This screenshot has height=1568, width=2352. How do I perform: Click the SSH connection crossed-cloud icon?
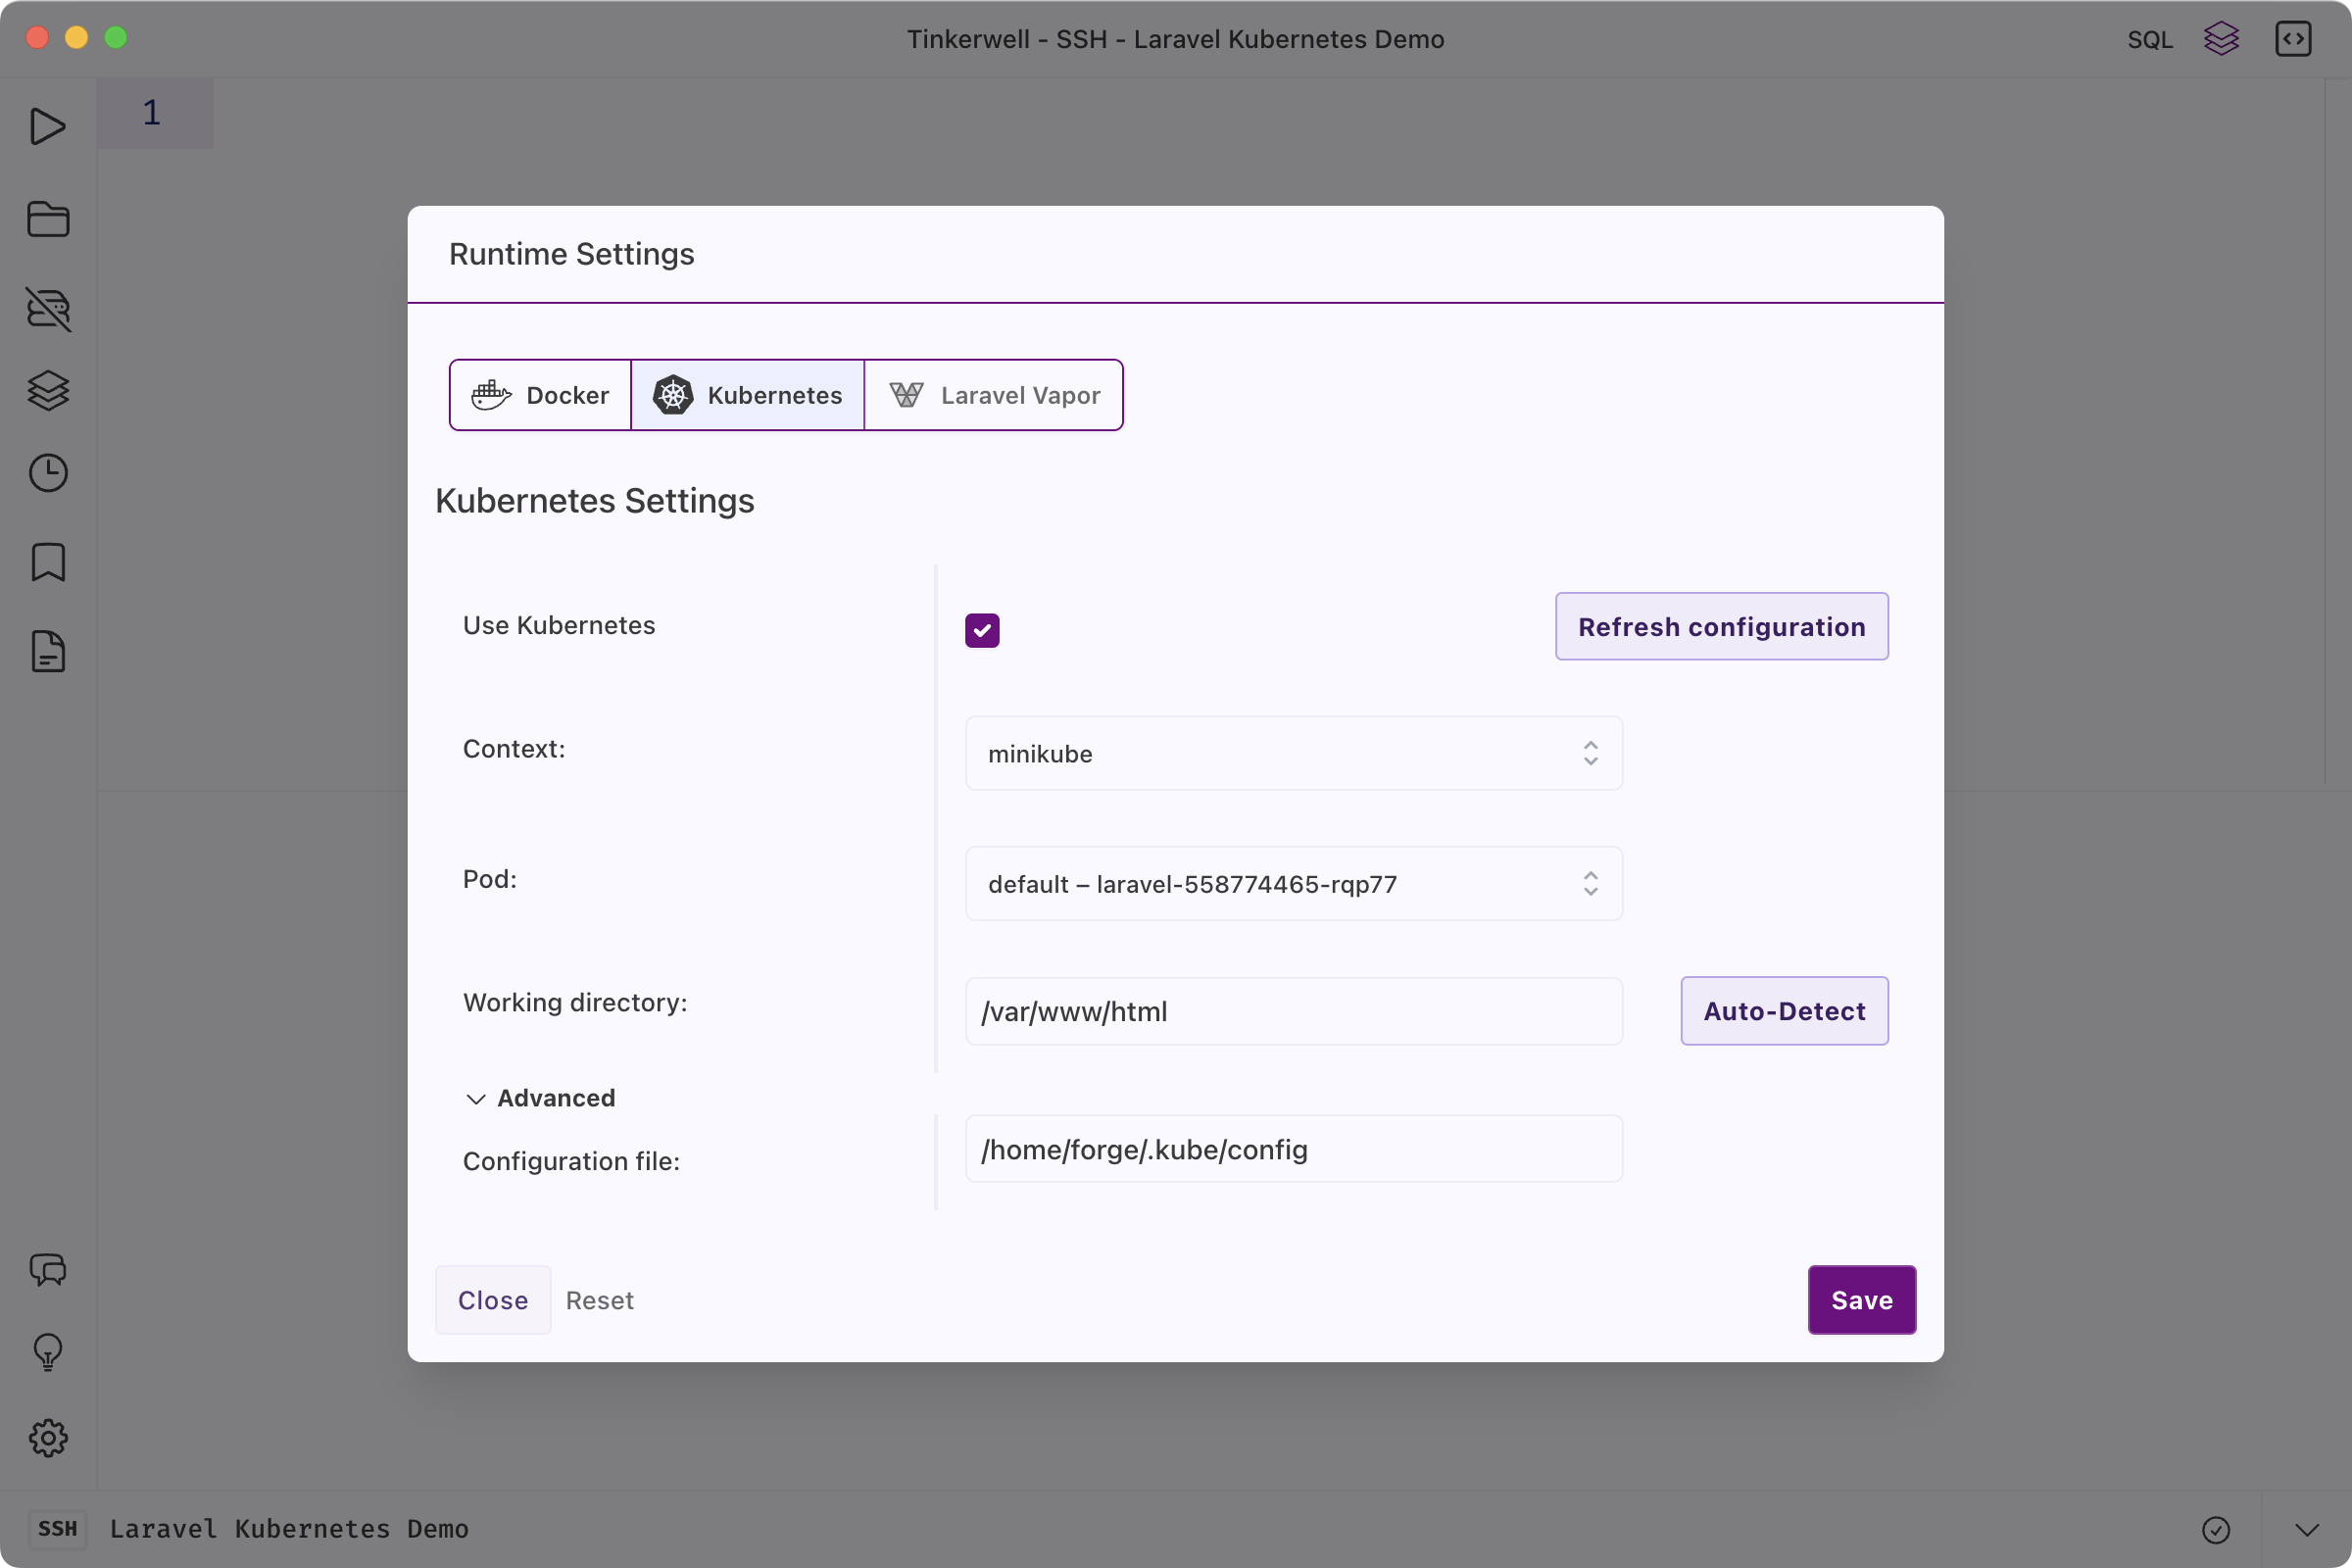(x=48, y=309)
